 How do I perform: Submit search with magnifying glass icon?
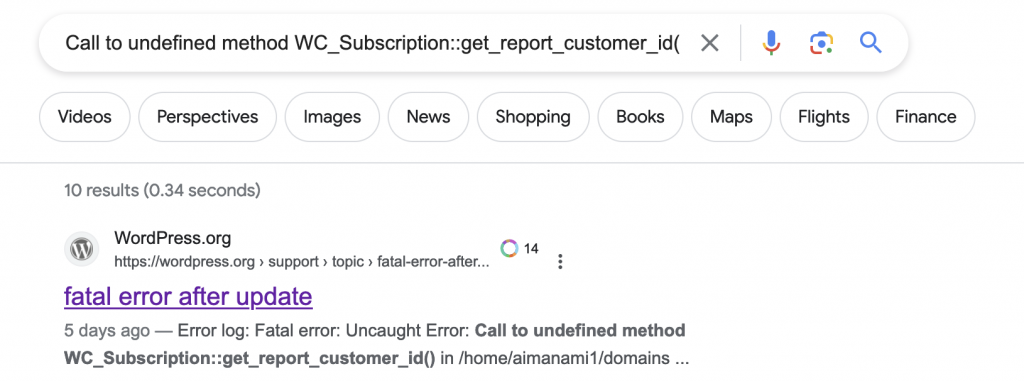tap(871, 43)
